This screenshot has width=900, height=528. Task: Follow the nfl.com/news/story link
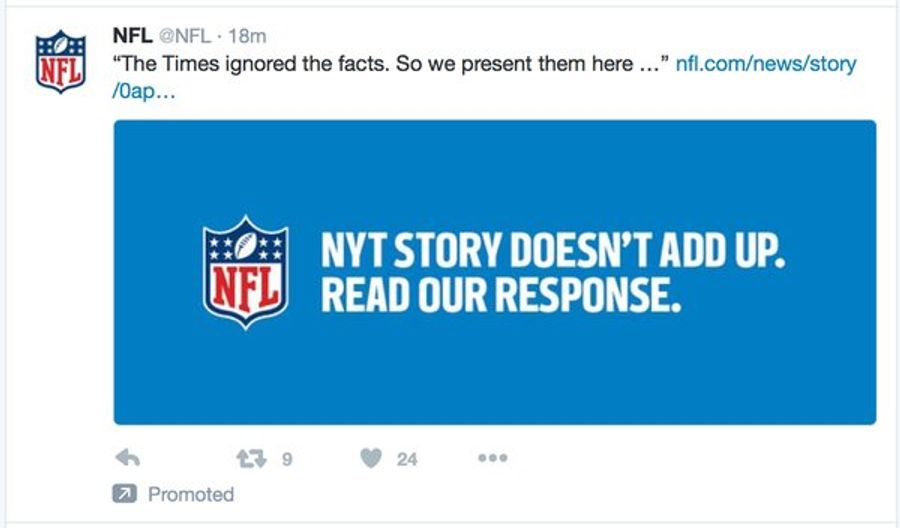[x=766, y=63]
